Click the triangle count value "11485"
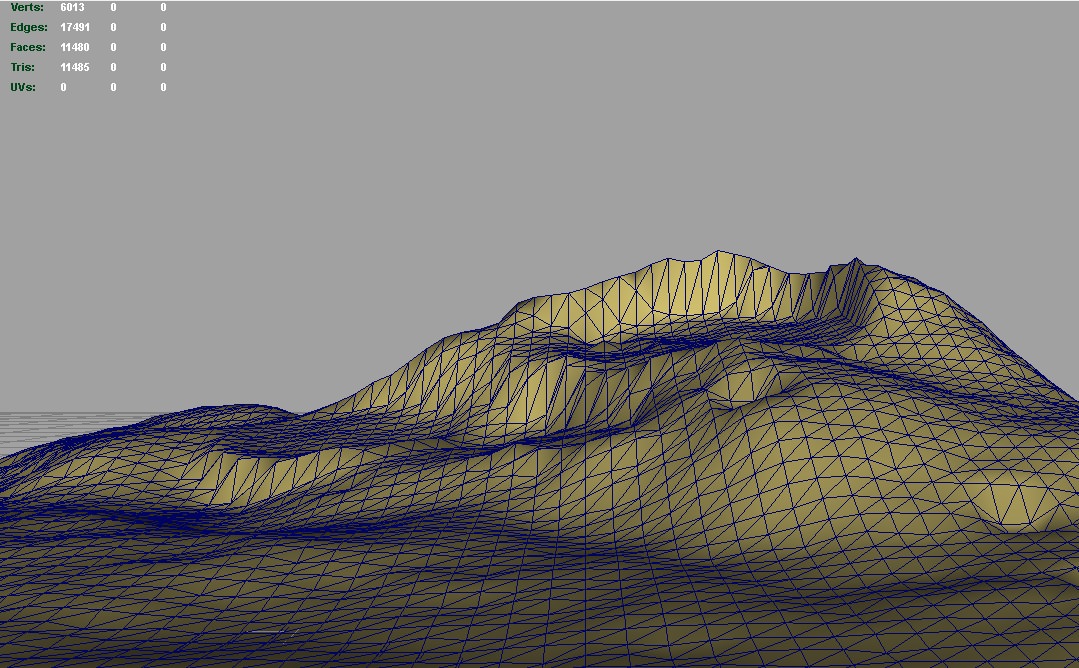The height and width of the screenshot is (668, 1079). pos(75,67)
